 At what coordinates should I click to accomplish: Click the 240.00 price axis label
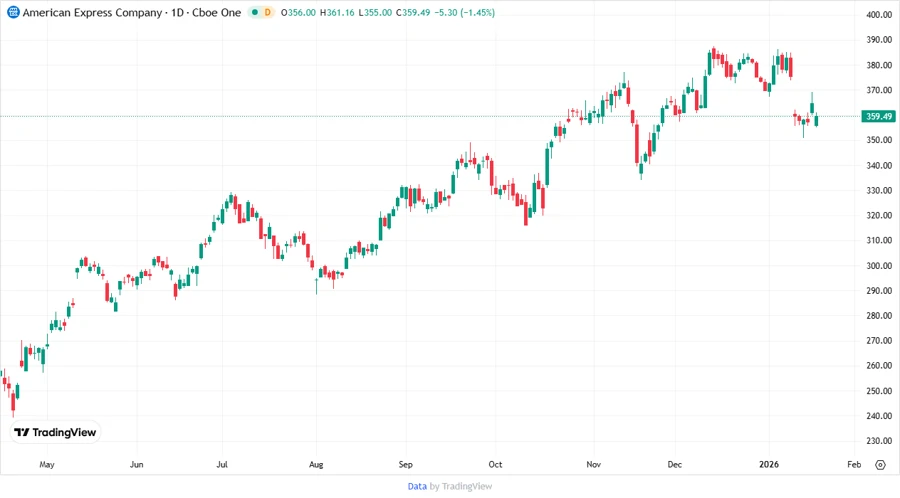[x=879, y=416]
